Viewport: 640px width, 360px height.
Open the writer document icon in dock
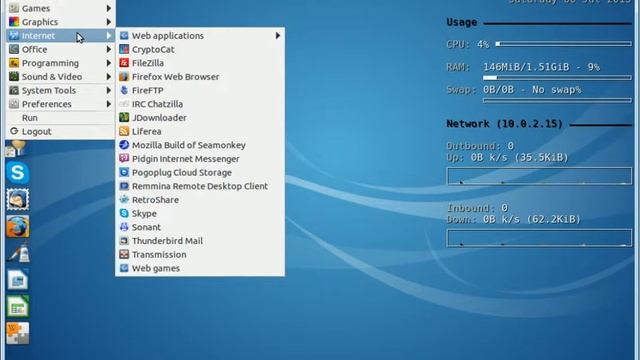tap(18, 280)
